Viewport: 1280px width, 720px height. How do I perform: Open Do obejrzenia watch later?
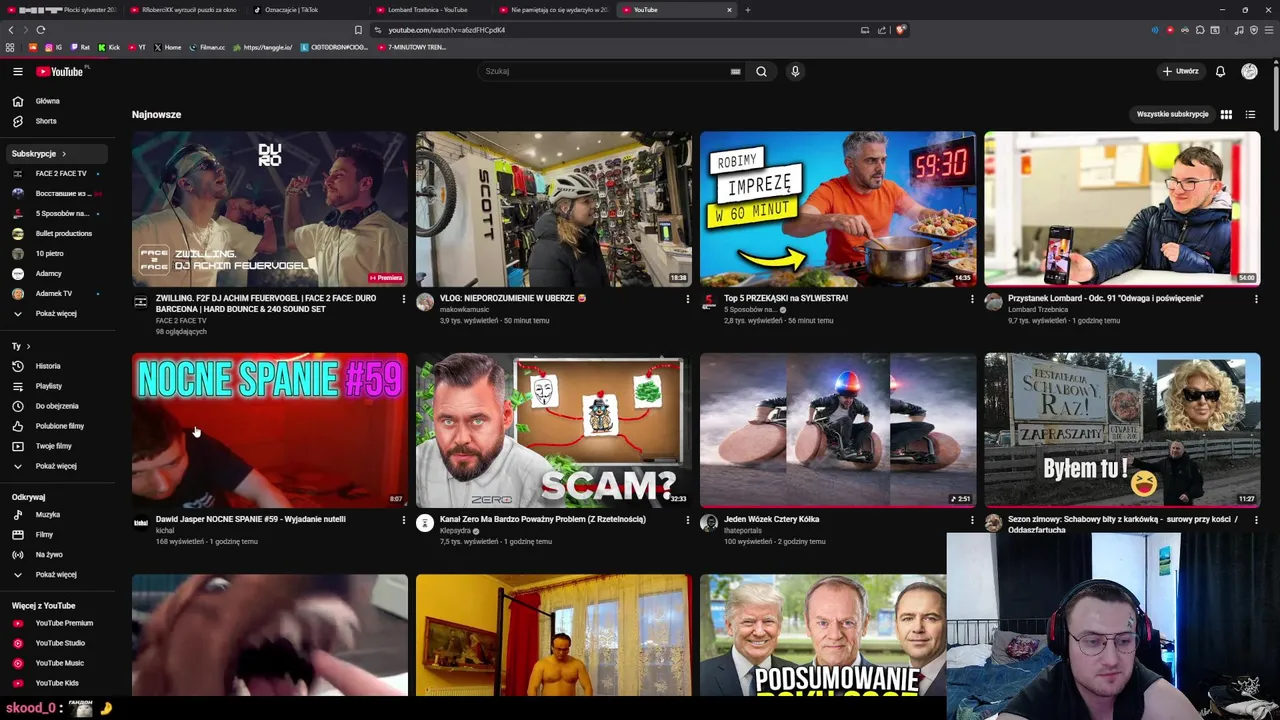[55, 406]
